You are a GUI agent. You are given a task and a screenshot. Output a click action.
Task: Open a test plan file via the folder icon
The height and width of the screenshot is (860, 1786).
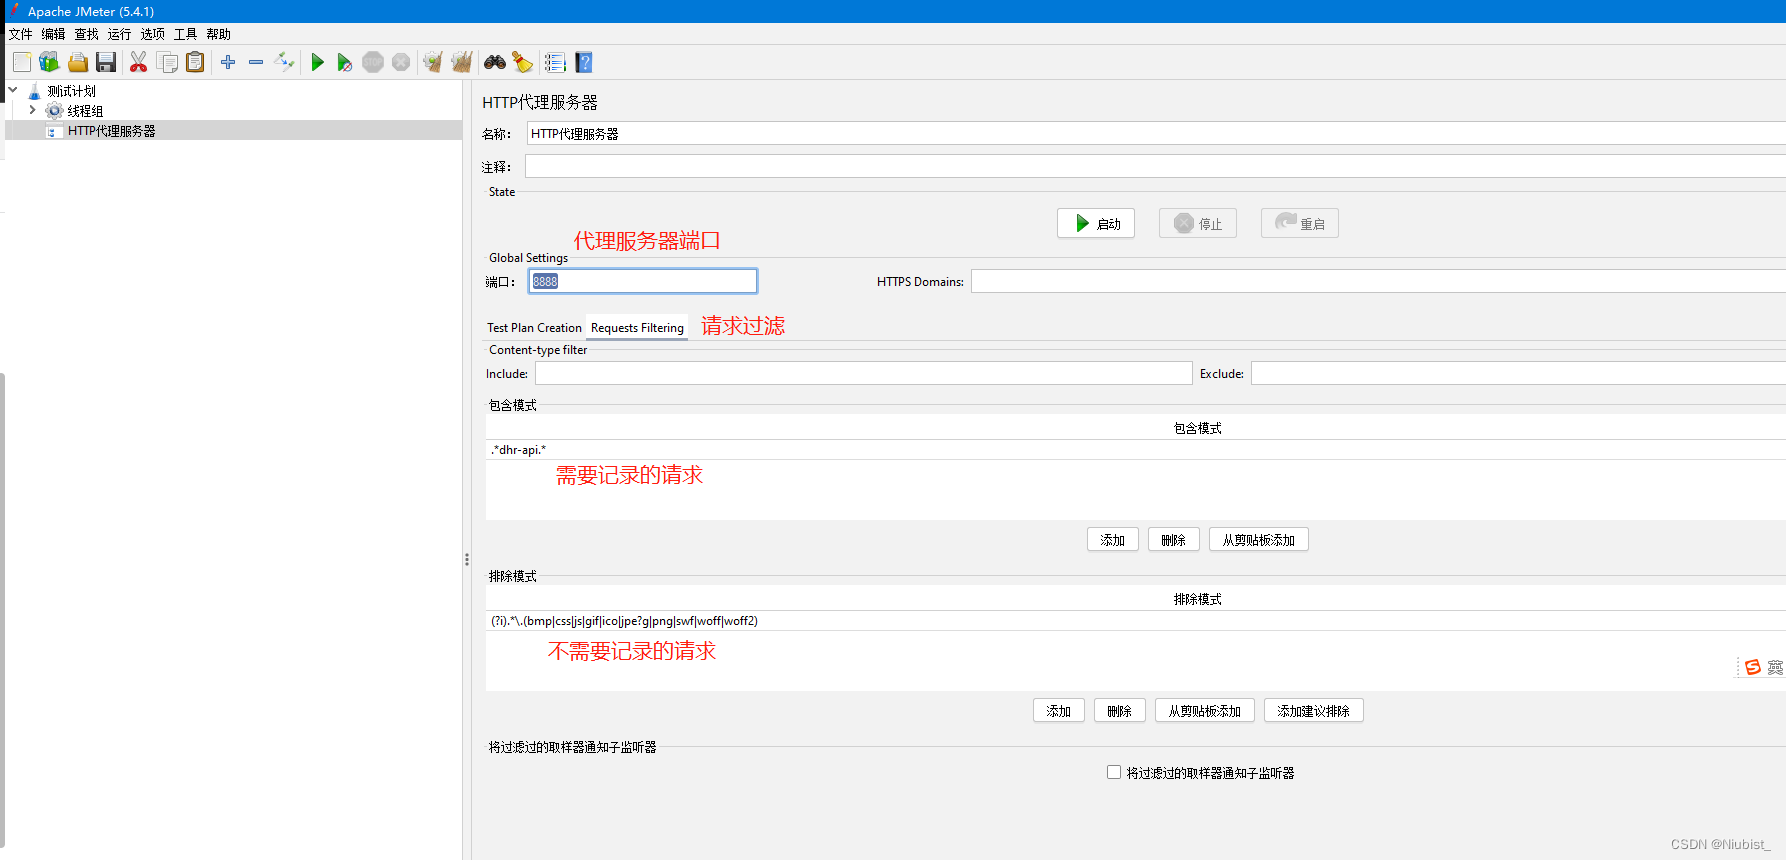tap(78, 63)
